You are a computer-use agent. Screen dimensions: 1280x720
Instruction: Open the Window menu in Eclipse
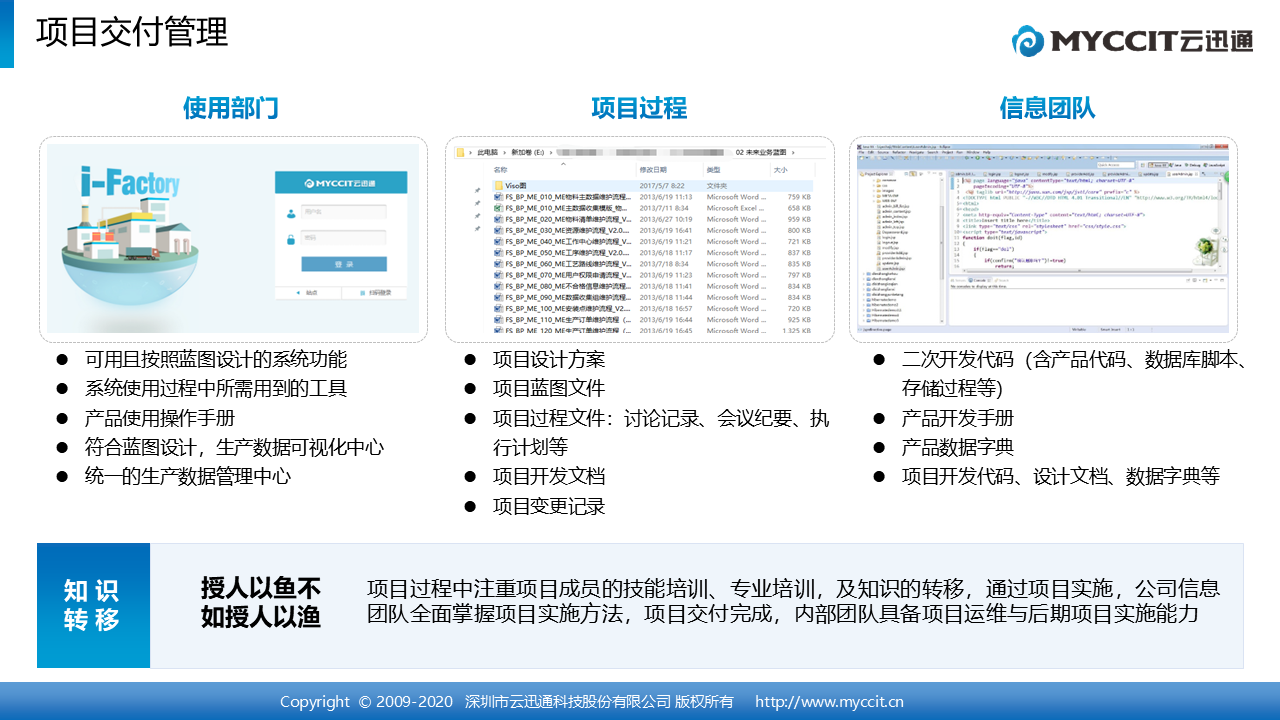click(973, 152)
